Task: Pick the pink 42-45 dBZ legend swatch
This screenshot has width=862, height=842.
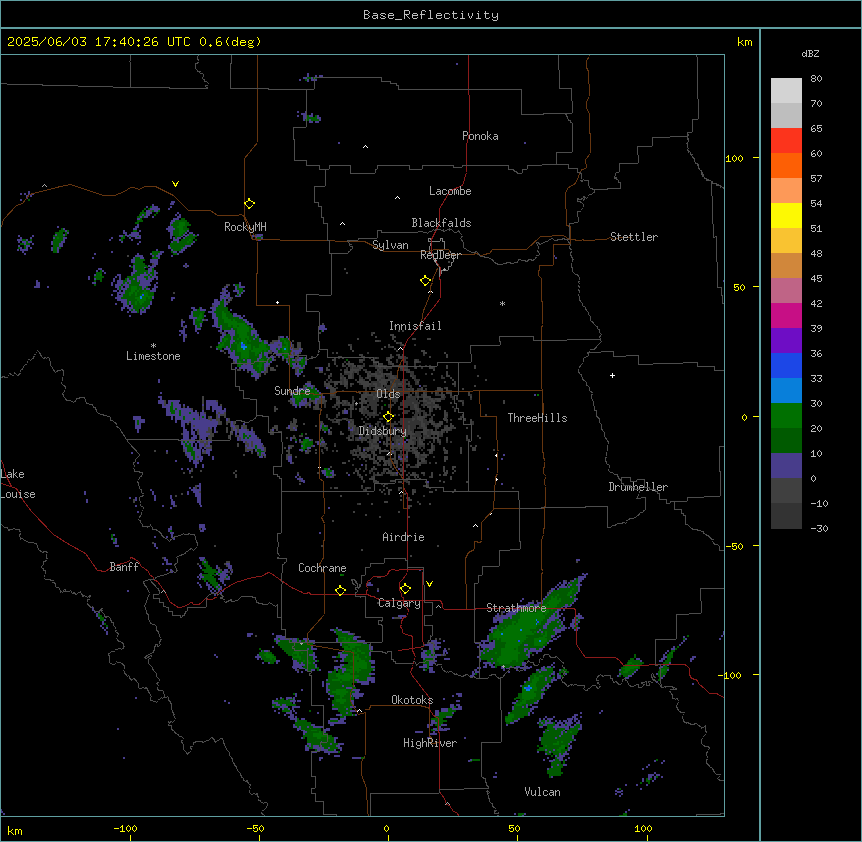Action: click(x=786, y=291)
